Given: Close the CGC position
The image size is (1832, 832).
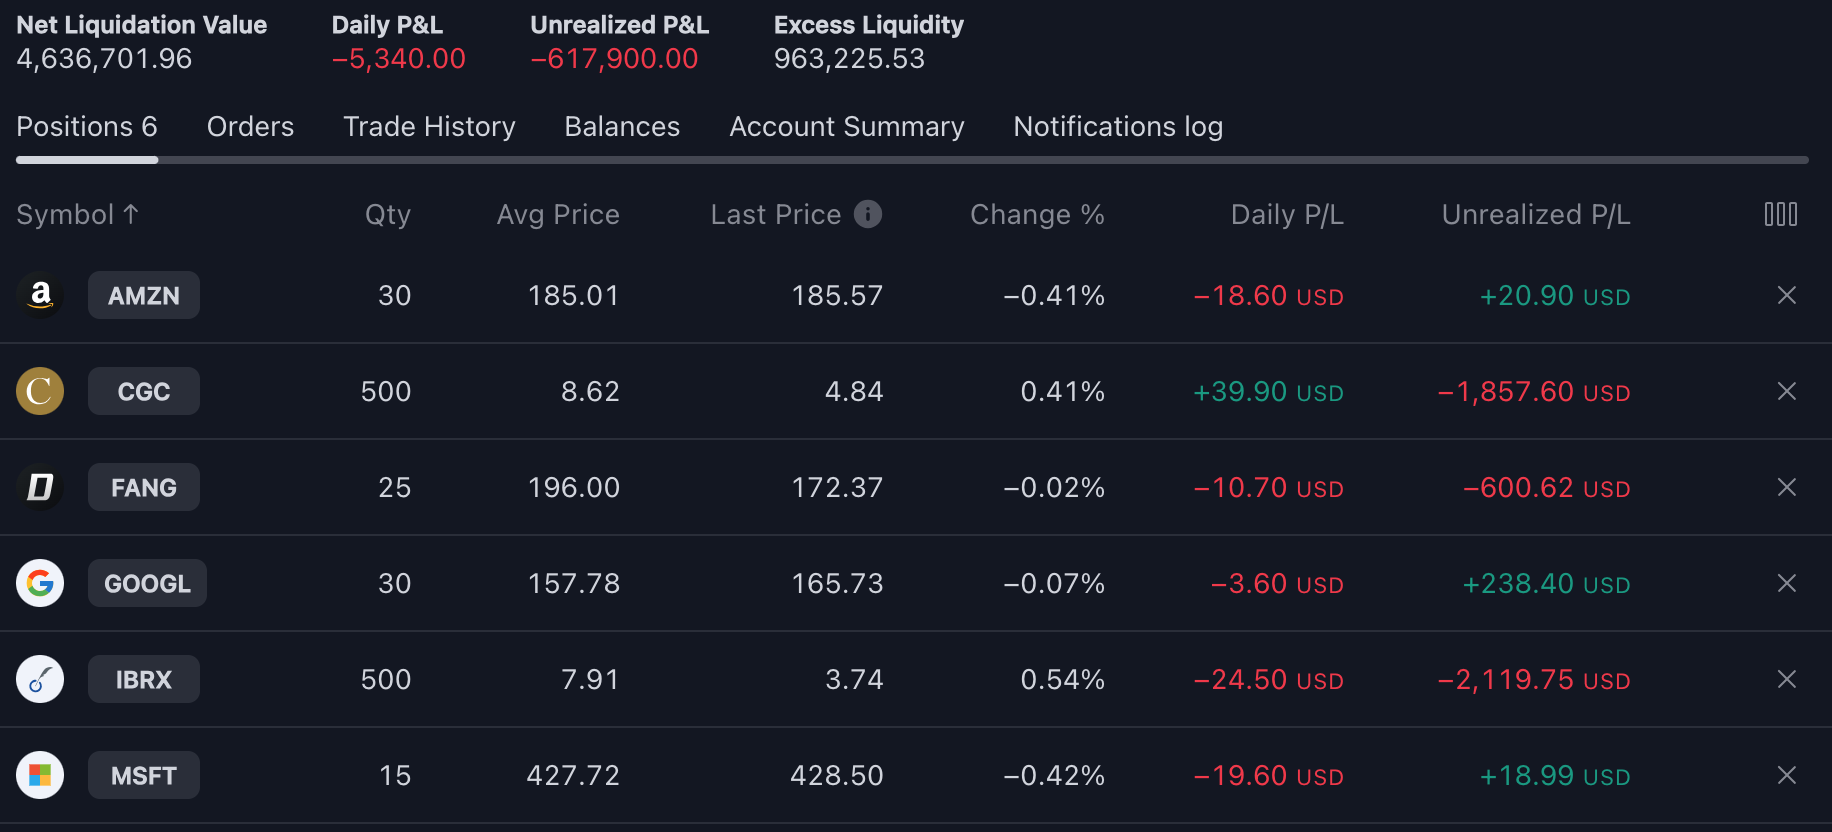Looking at the screenshot, I should tap(1786, 391).
